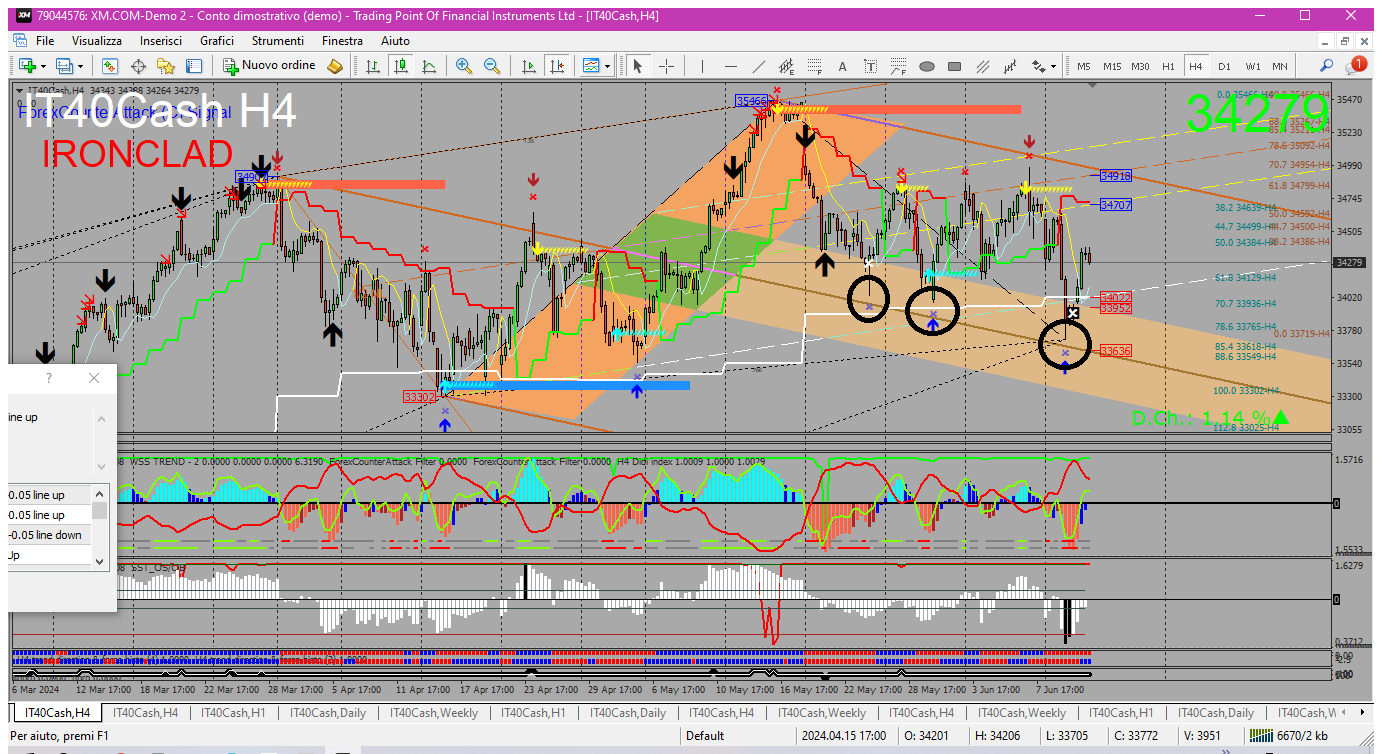Switch timeframe to M15
This screenshot has width=1382, height=754.
pos(1112,66)
